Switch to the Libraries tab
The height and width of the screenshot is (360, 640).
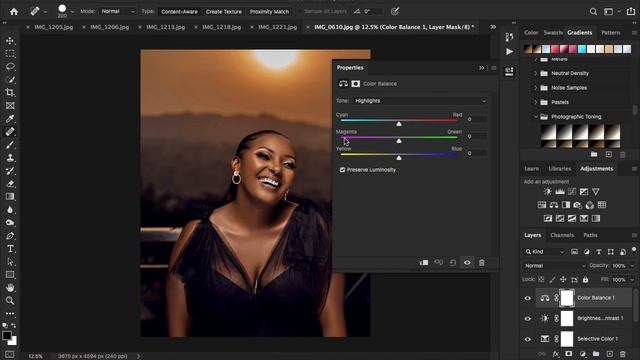coord(560,169)
